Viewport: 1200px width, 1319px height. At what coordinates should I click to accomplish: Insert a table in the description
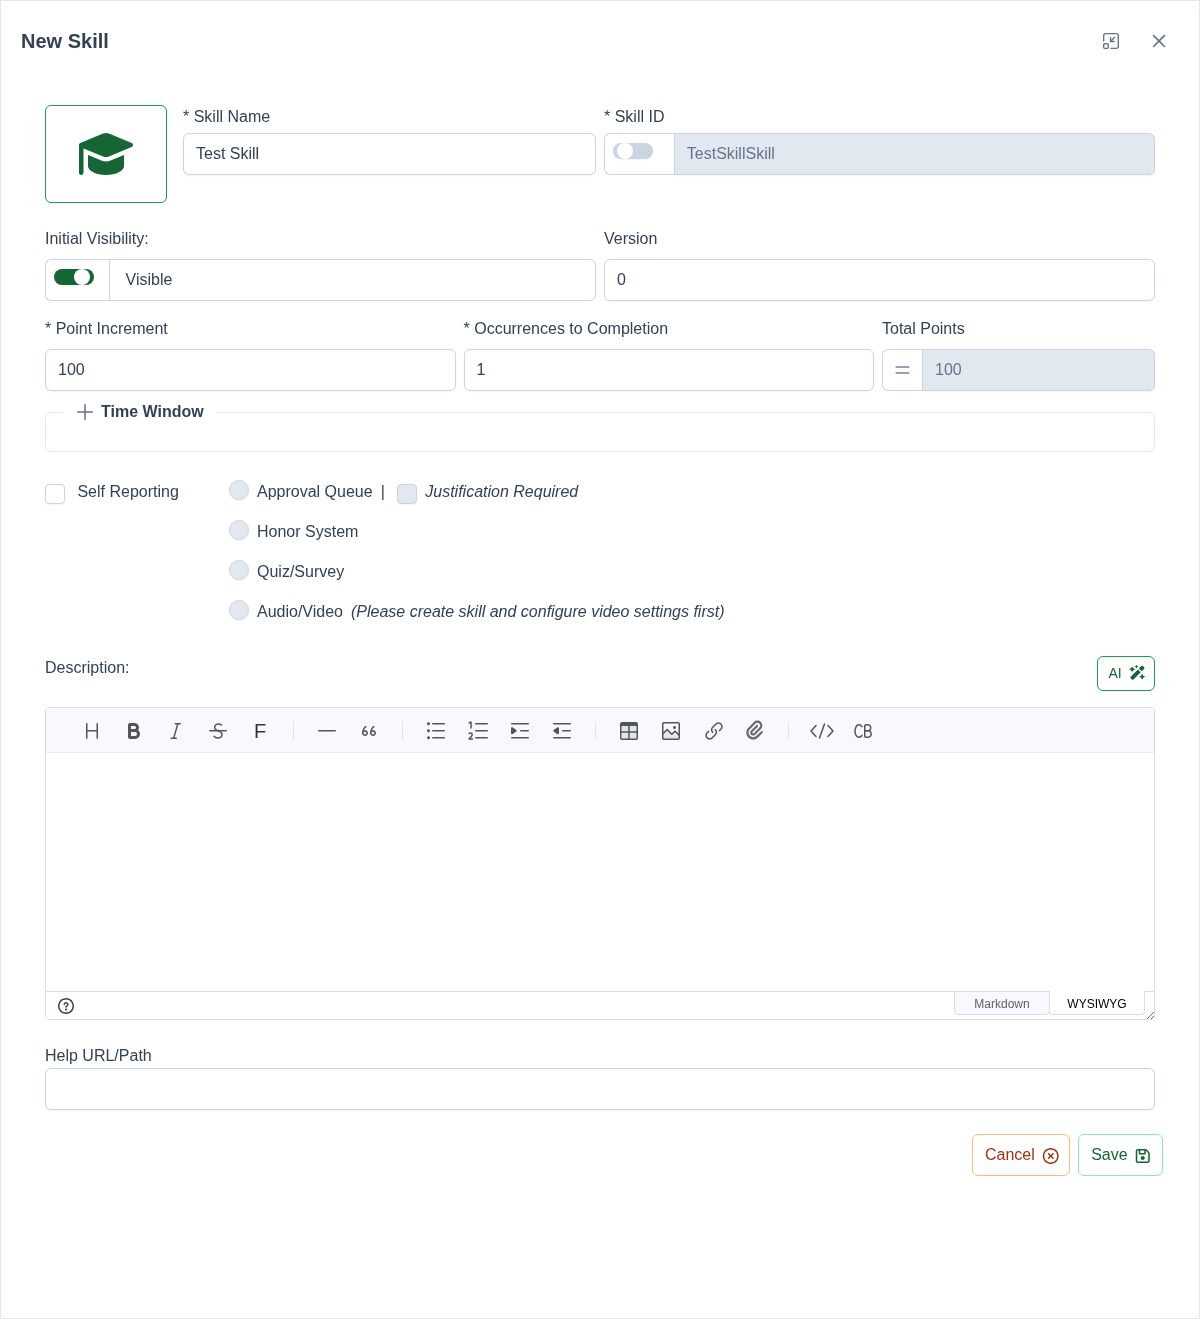629,731
